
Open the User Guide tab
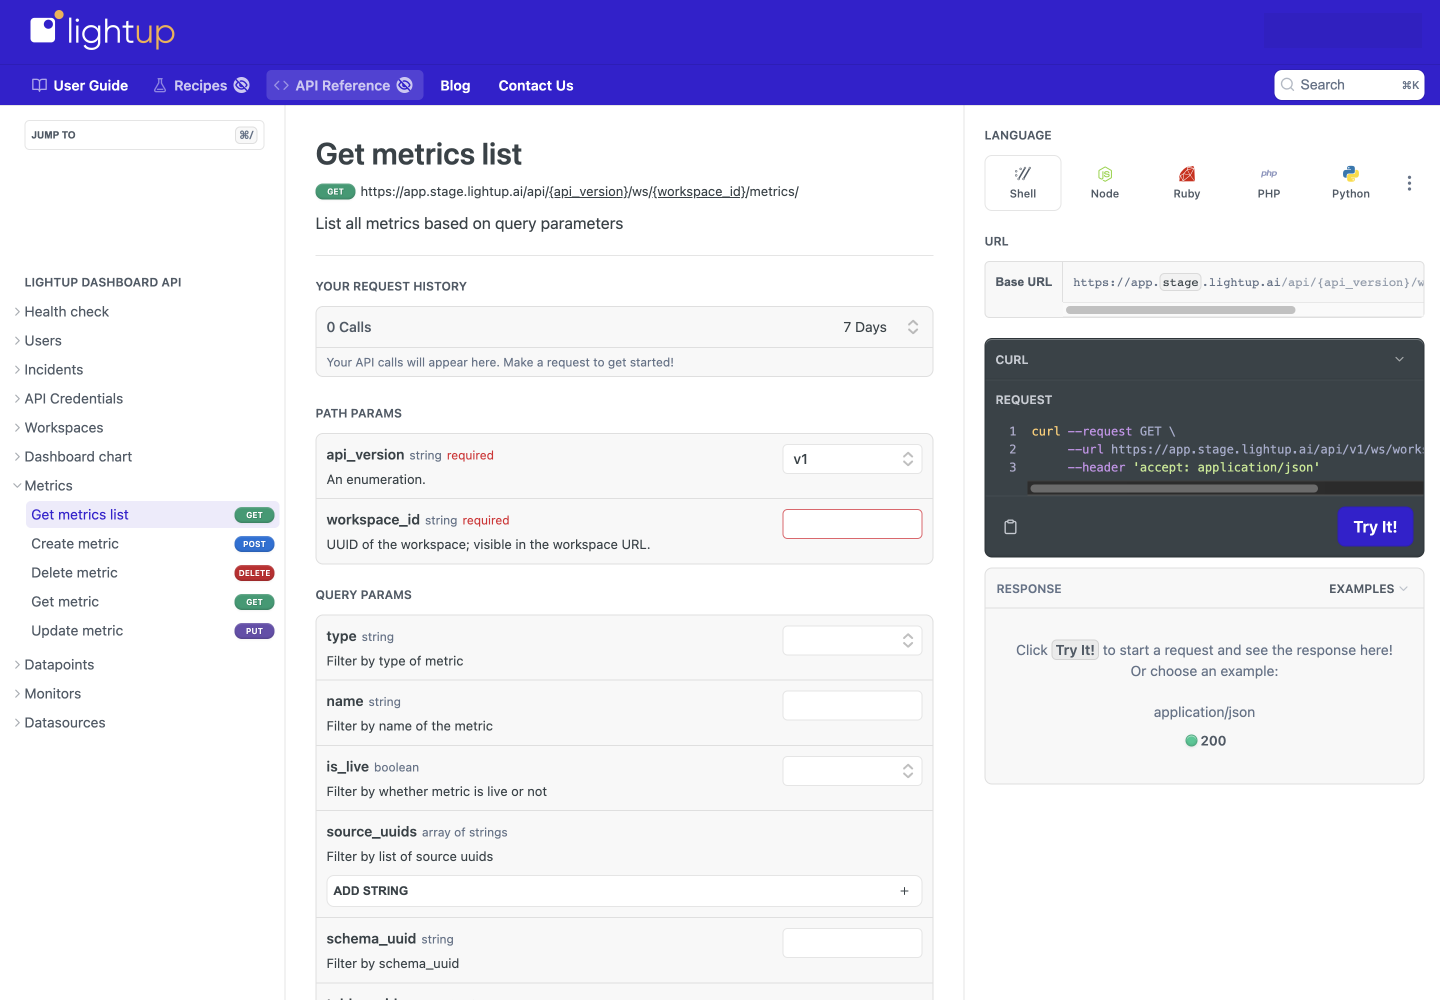click(80, 85)
